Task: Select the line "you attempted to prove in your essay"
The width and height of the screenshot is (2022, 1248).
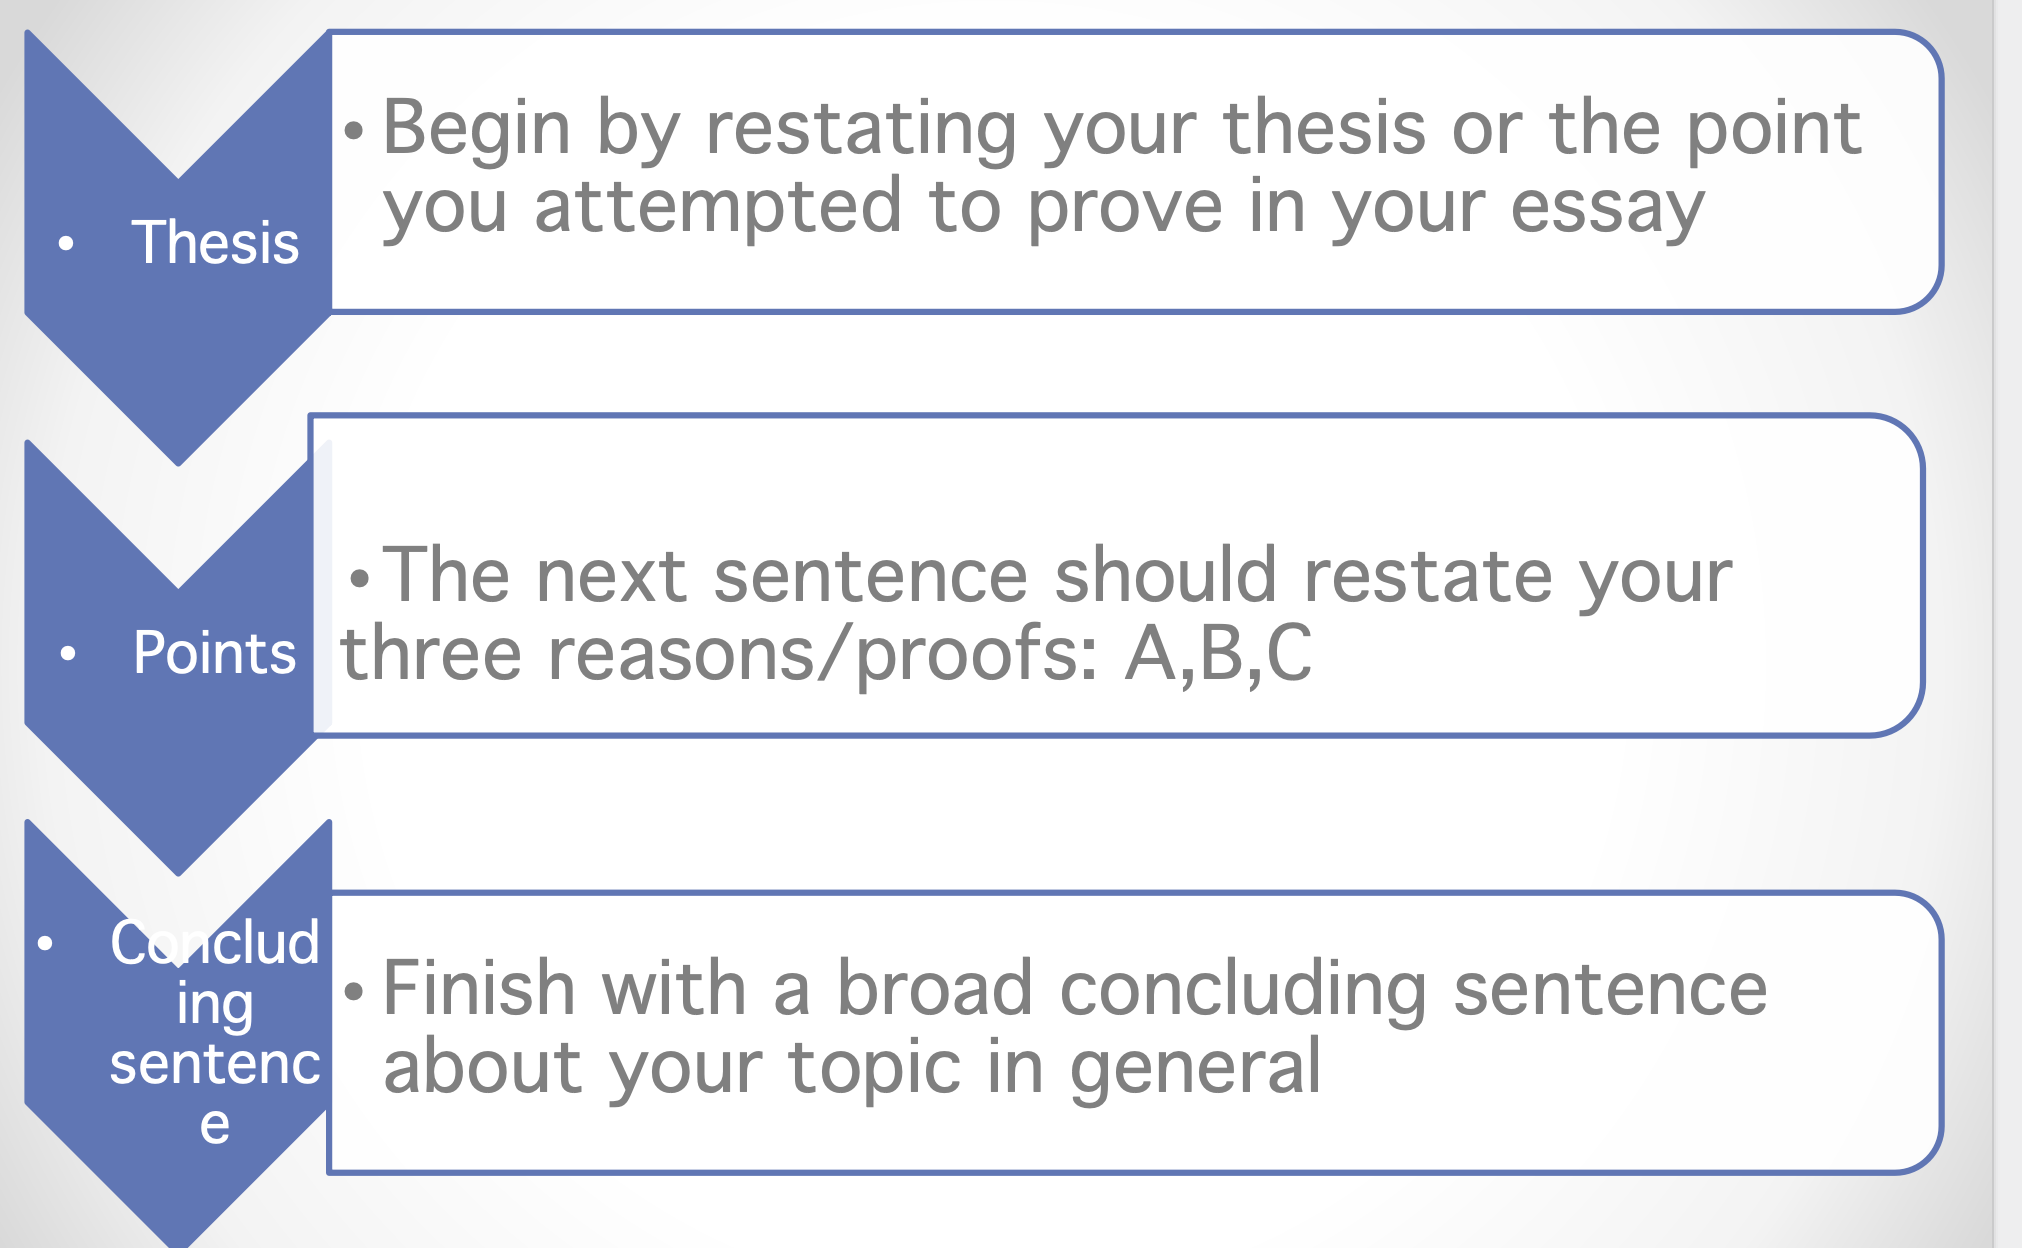Action: [1043, 208]
